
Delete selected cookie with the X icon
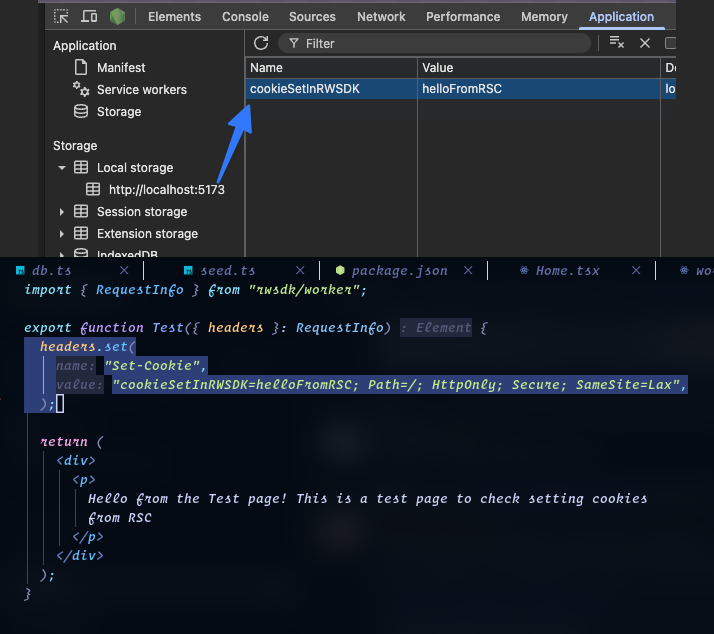pos(645,43)
